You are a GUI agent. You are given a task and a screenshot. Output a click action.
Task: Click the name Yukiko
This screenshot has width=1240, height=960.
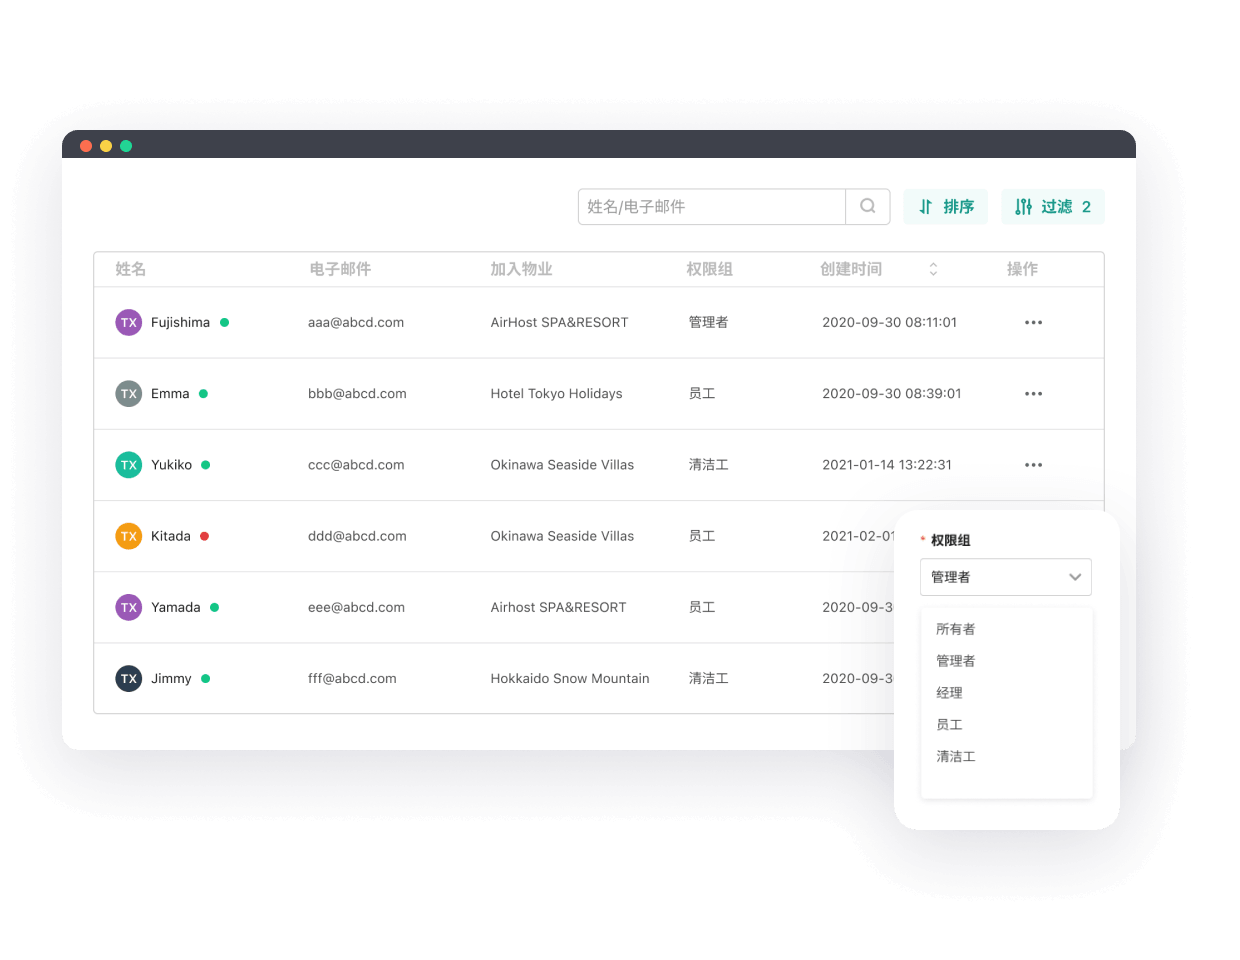click(x=171, y=465)
